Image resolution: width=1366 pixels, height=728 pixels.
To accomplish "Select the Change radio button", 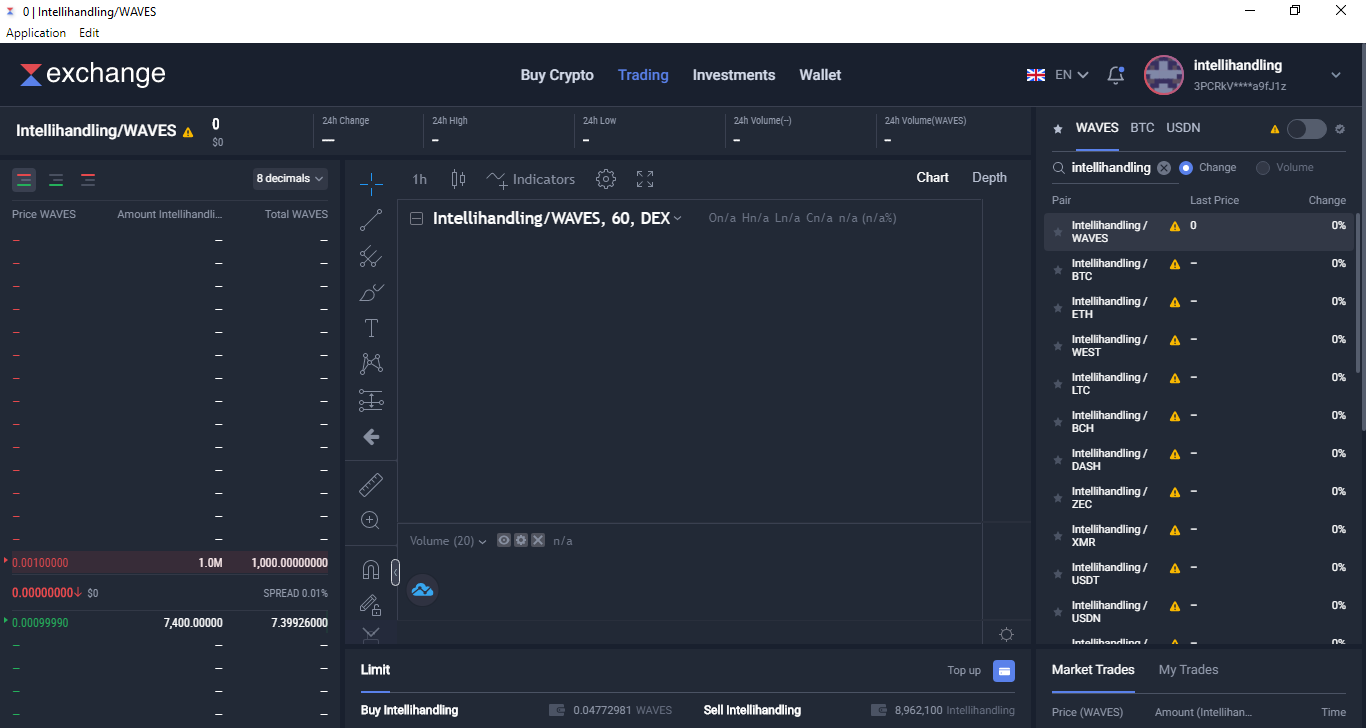I will [x=1186, y=168].
